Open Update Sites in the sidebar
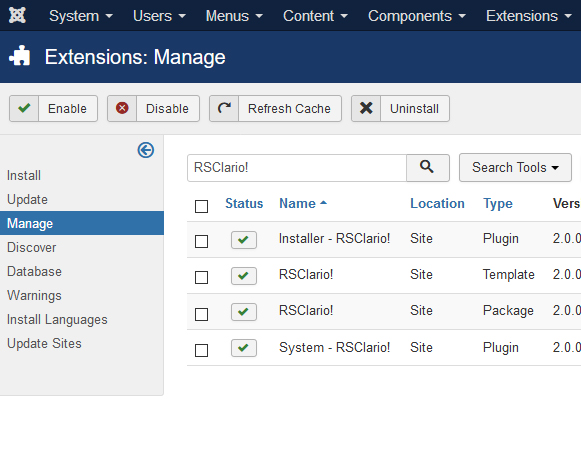This screenshot has width=581, height=462. tap(44, 343)
